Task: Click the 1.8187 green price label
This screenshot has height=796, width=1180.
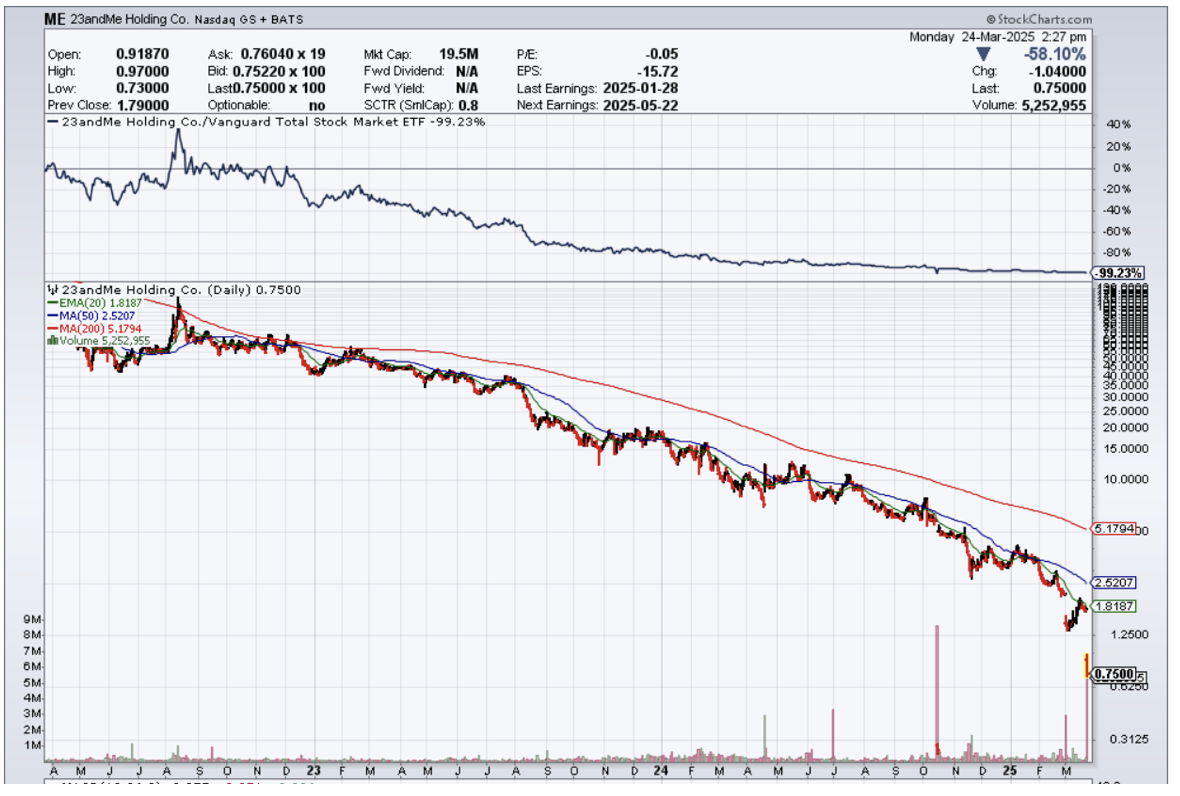Action: pyautogui.click(x=1115, y=606)
